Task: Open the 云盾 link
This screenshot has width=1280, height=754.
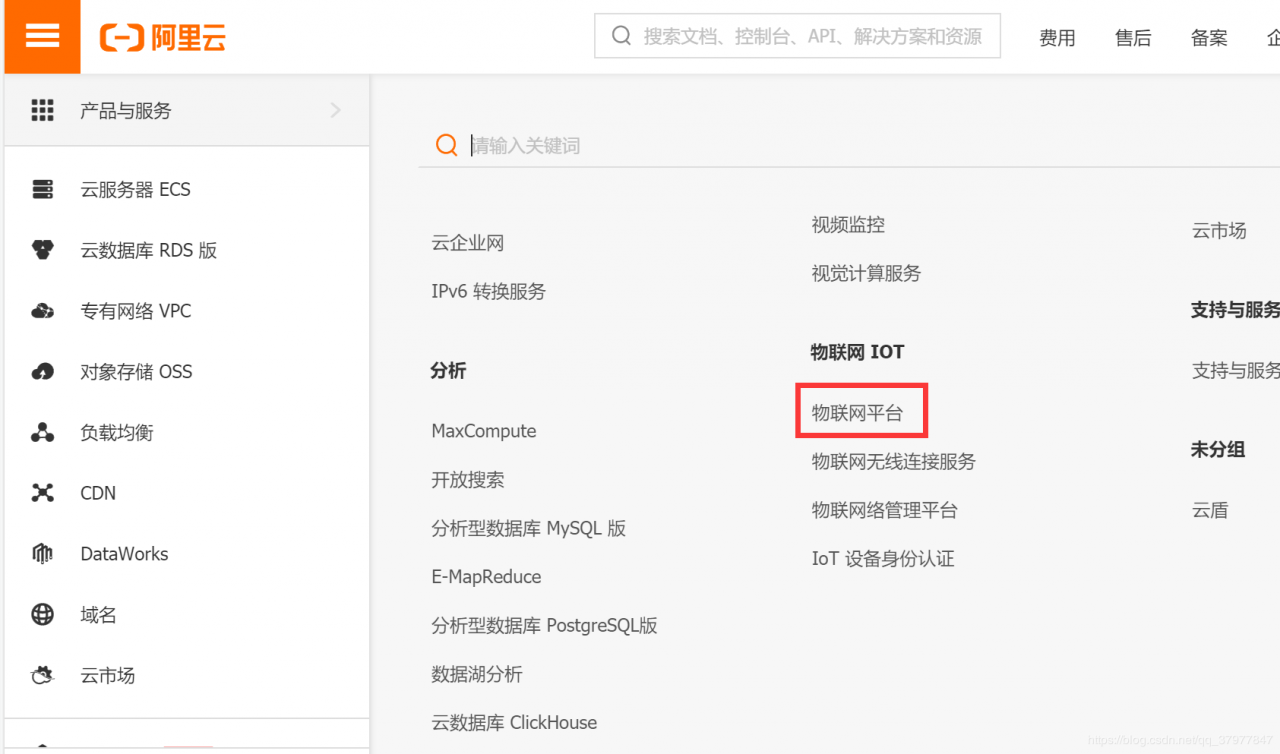Action: click(x=1209, y=510)
